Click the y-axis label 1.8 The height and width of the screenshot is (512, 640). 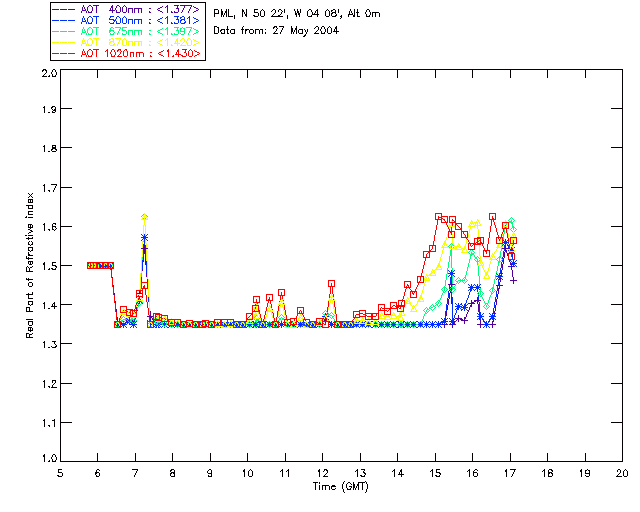tap(49, 148)
